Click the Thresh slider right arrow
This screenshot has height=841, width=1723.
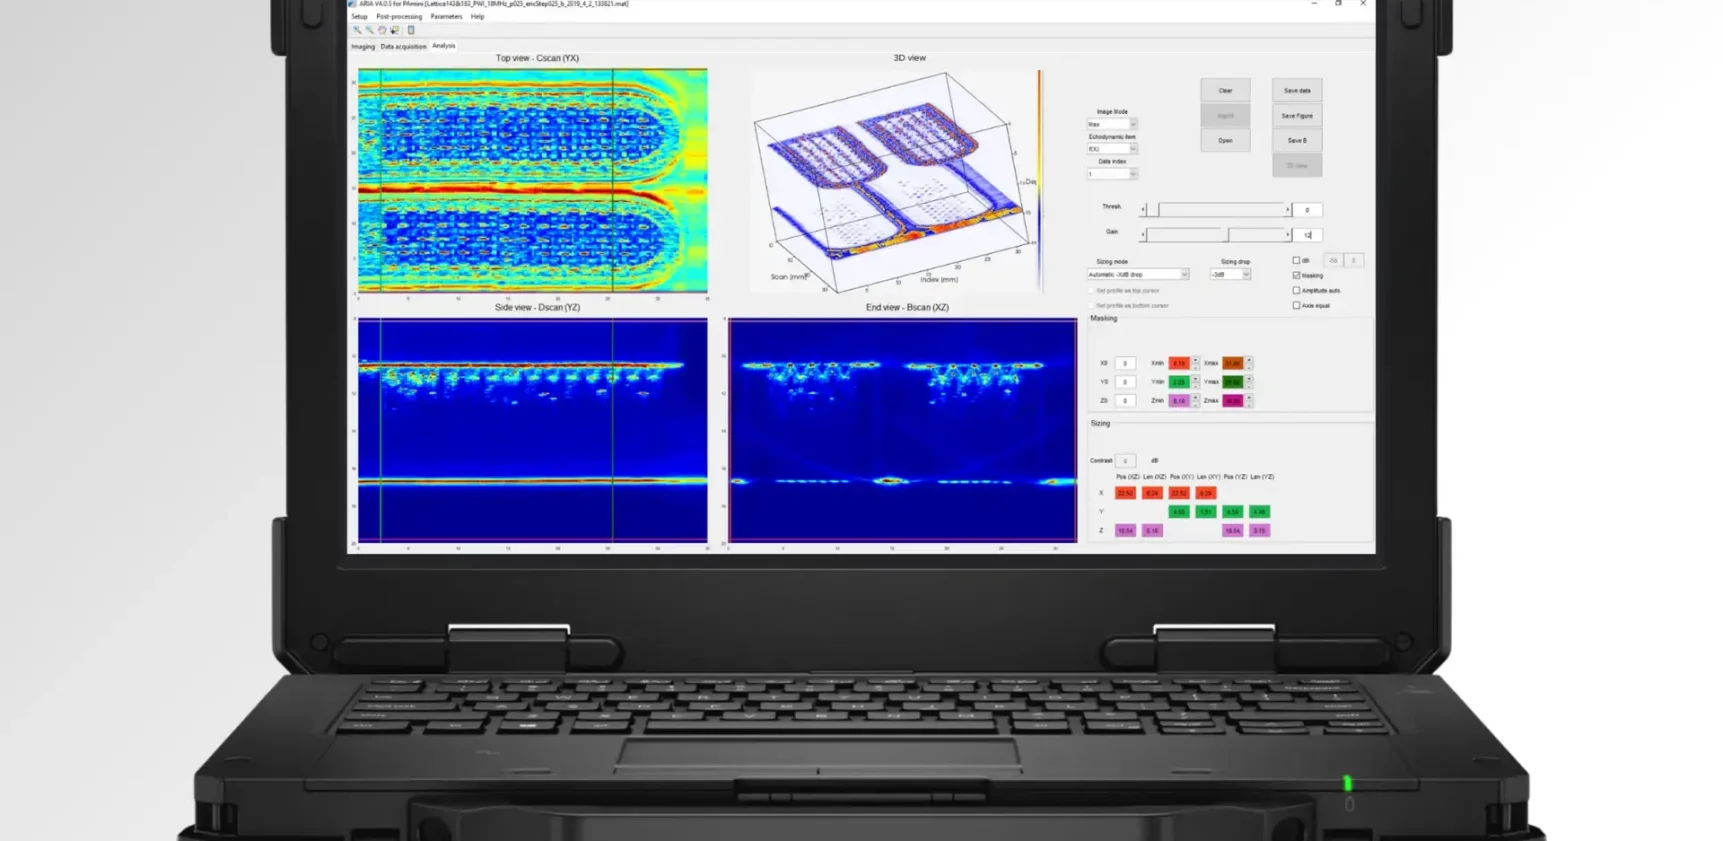coord(1288,210)
